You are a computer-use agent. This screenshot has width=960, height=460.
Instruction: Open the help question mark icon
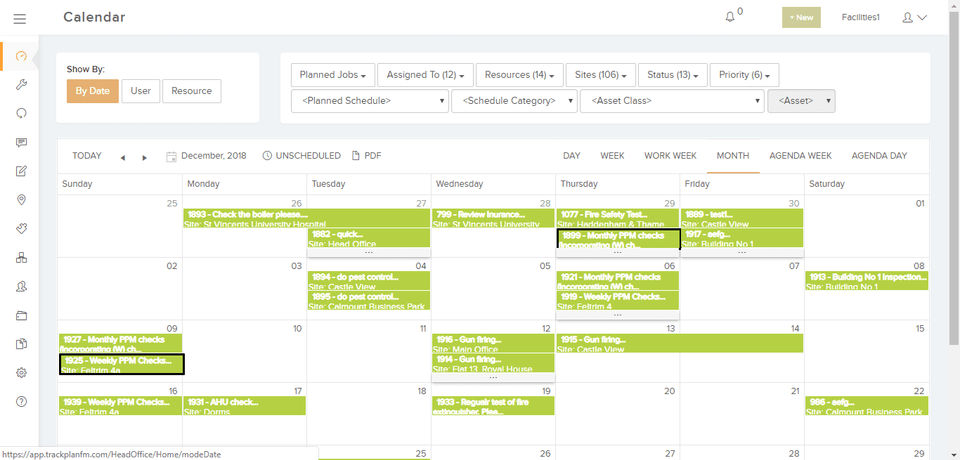[21, 401]
